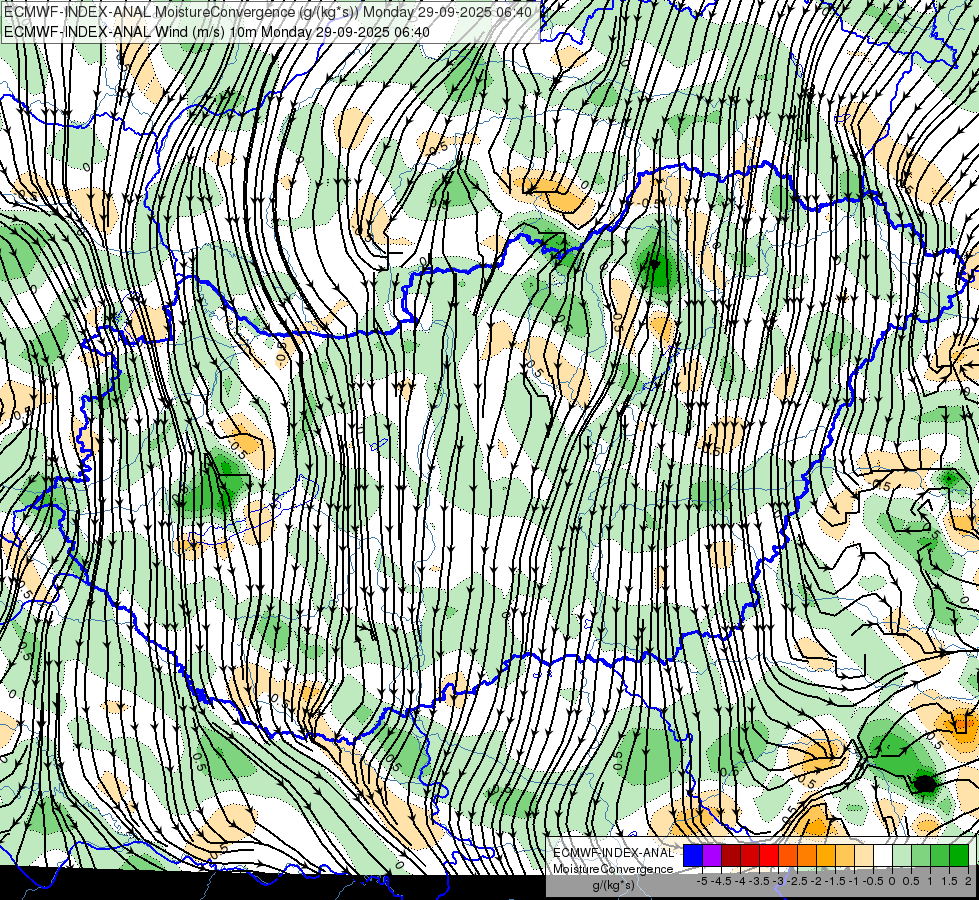
Task: Select the white legend swatch
Action: (x=883, y=855)
